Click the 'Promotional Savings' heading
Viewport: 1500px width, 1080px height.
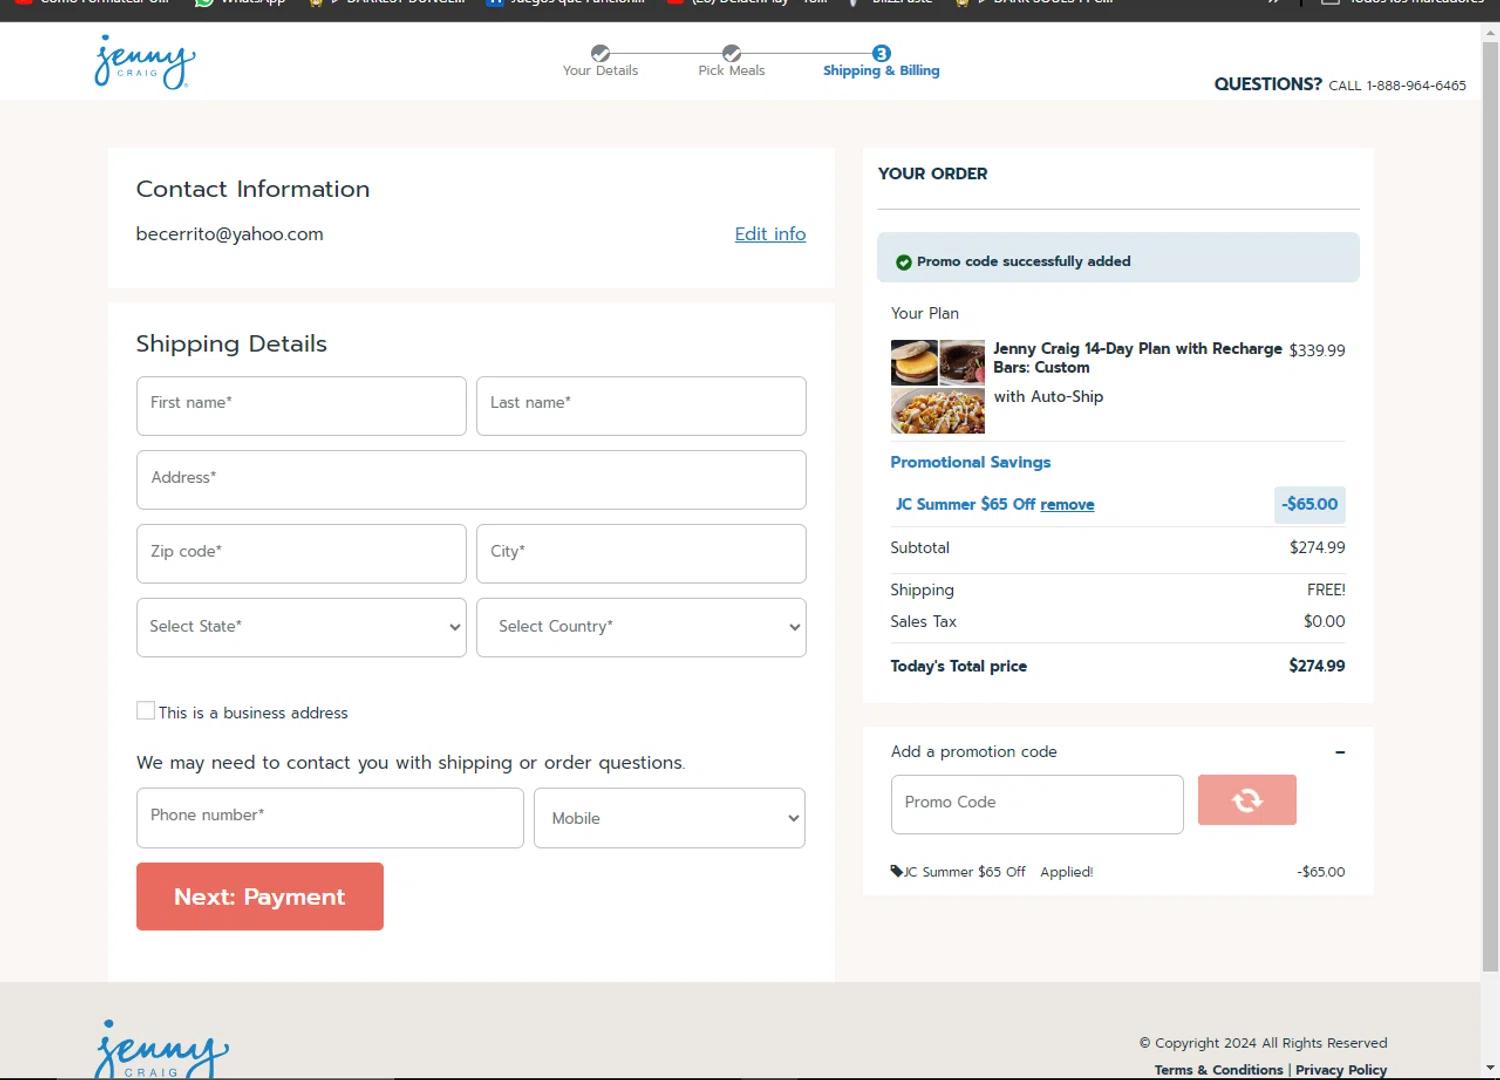[x=970, y=462]
